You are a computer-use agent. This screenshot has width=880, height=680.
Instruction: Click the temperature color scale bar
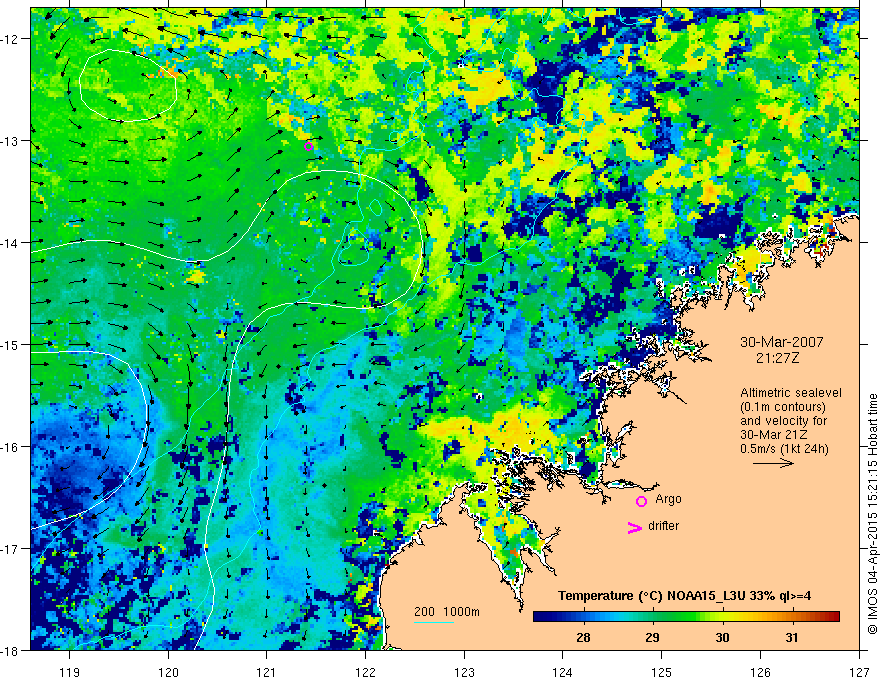[x=686, y=617]
